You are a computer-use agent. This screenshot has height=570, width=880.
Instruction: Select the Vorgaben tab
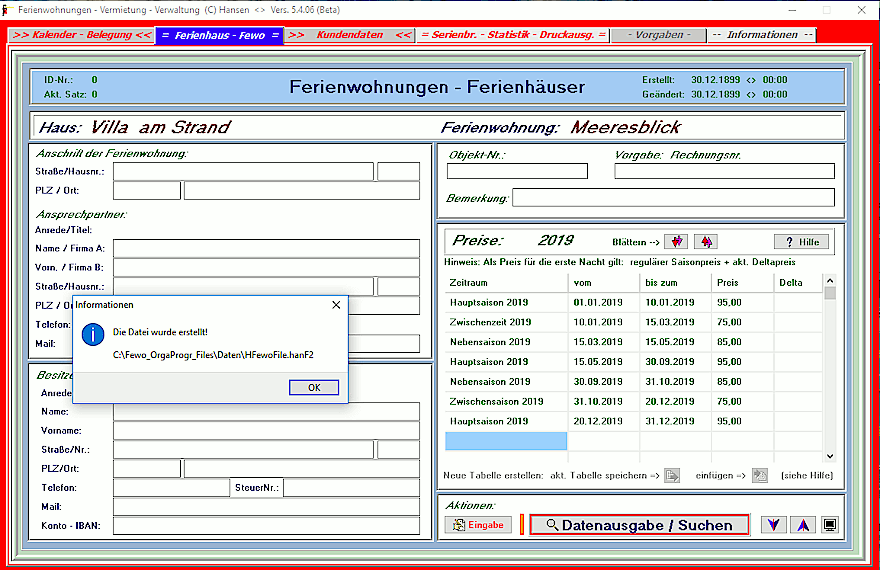(658, 35)
